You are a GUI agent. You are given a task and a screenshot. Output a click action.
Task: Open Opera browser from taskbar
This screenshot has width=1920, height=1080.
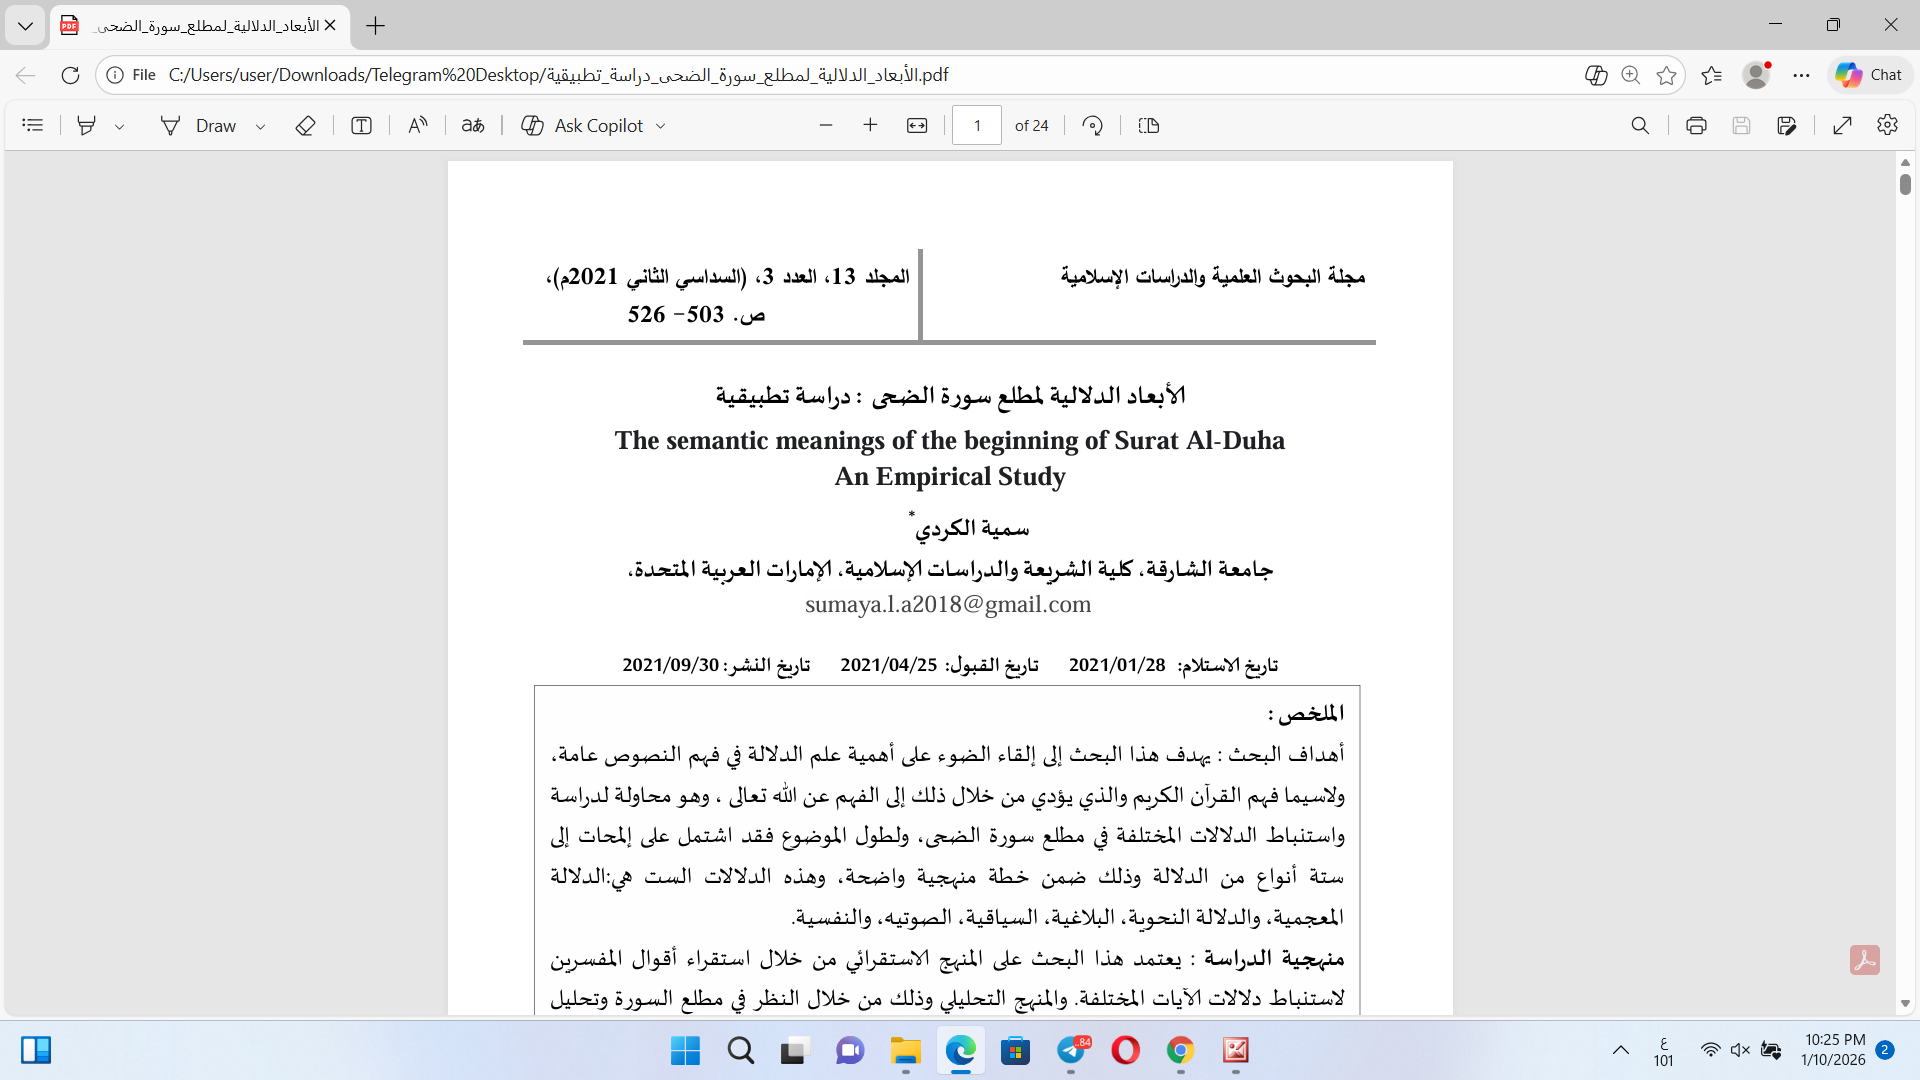1126,1051
